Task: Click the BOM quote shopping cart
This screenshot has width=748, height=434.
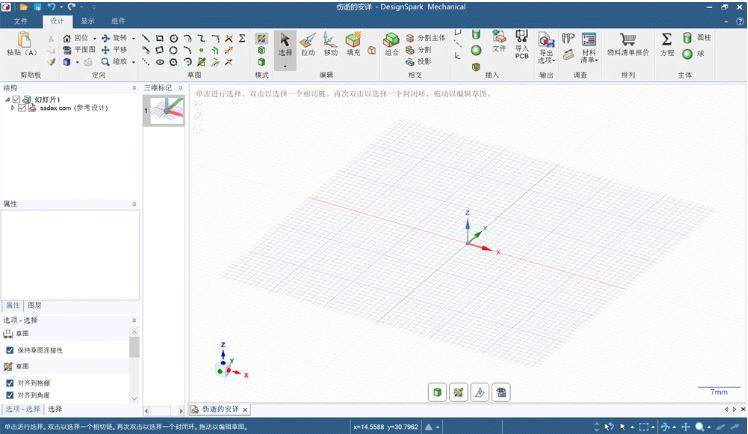Action: pyautogui.click(x=628, y=44)
